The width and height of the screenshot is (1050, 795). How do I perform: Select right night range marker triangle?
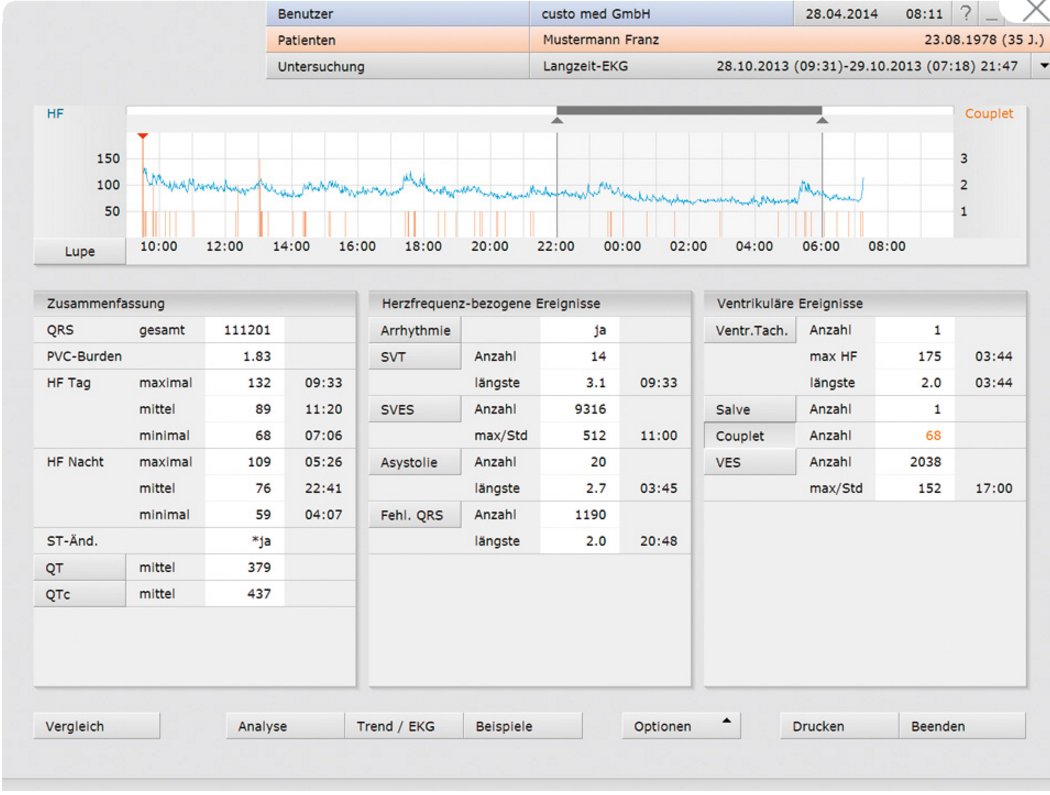[822, 121]
